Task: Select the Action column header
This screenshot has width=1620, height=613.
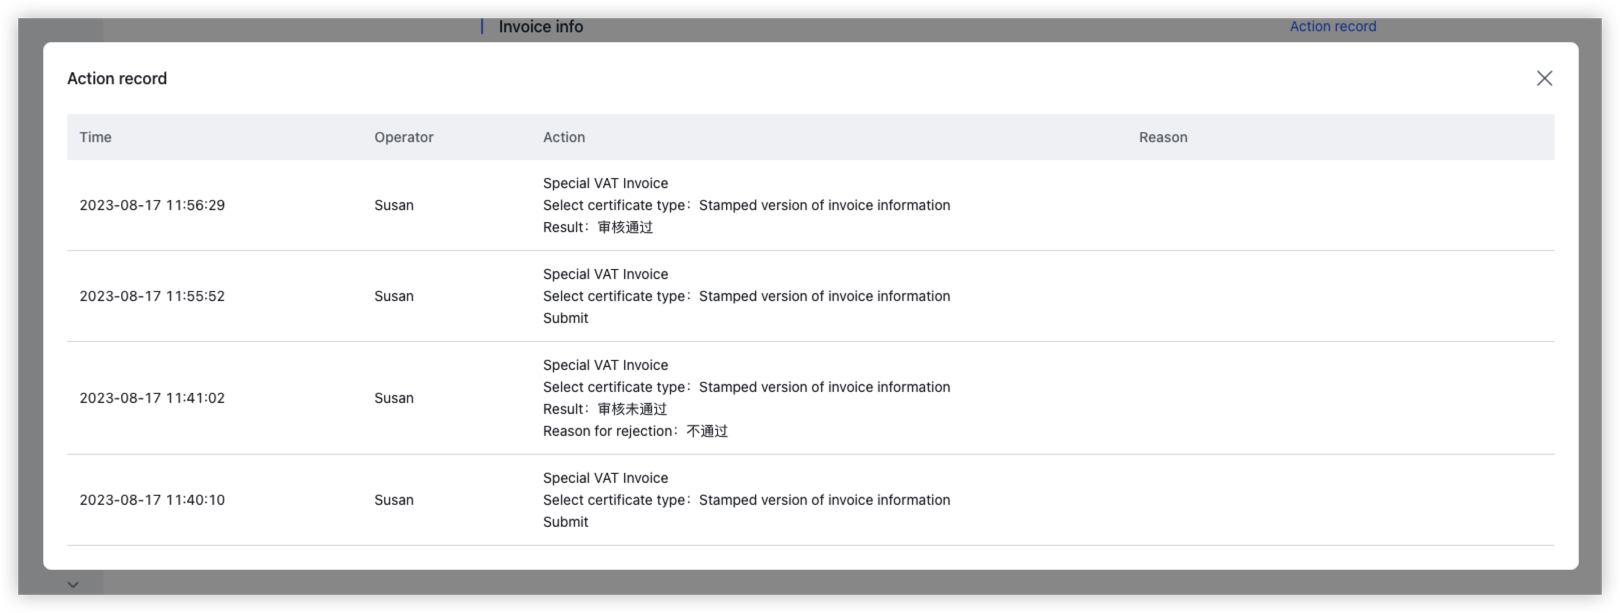Action: tap(564, 137)
